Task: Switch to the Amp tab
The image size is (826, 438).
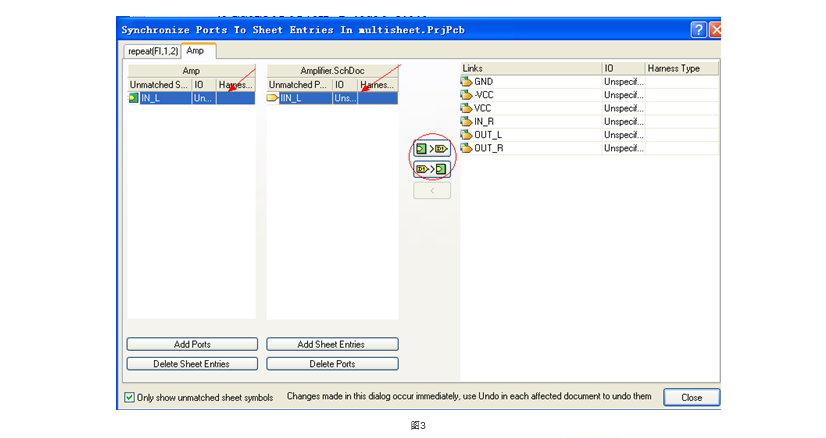Action: 198,51
